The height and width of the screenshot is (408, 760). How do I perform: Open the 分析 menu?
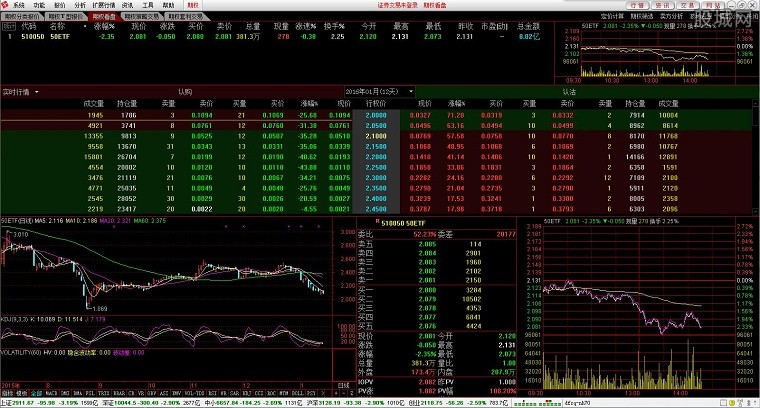coord(80,5)
